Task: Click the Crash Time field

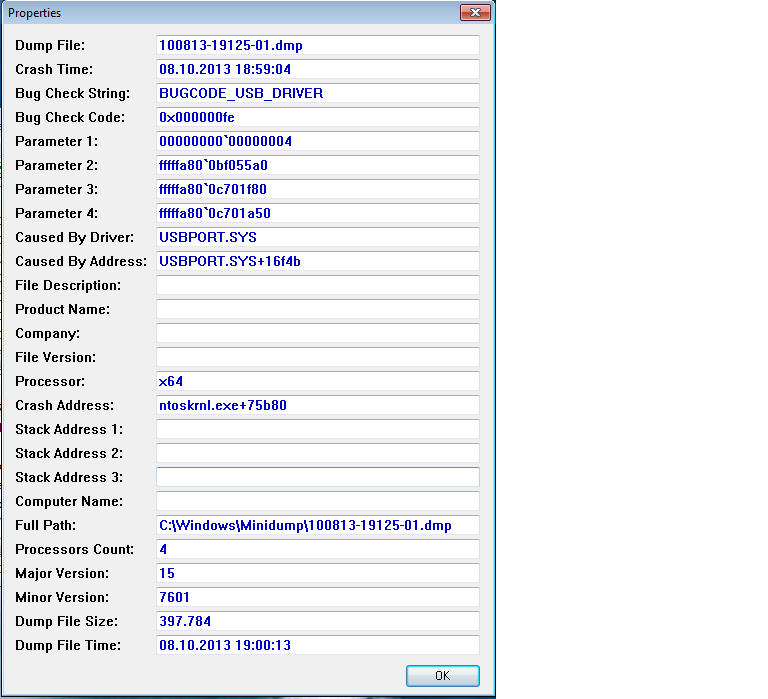Action: [x=318, y=69]
